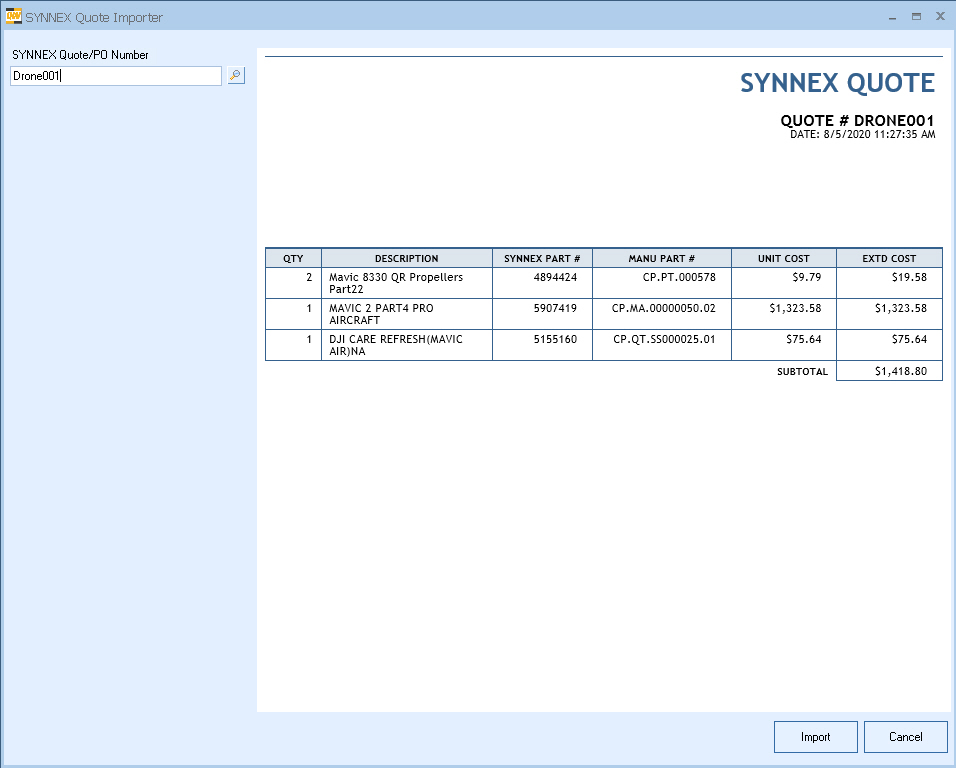
Task: Maximize the Quote Importer window
Action: pos(916,17)
